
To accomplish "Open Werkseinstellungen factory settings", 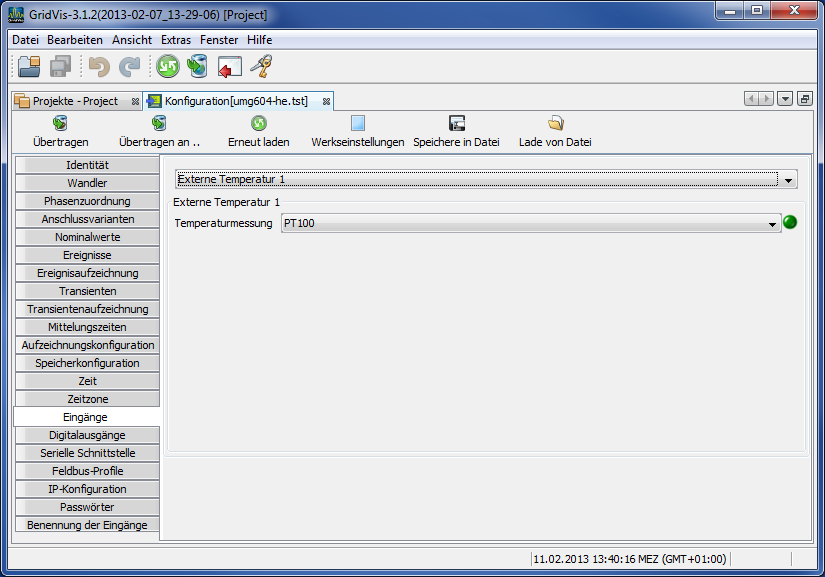I will [355, 124].
